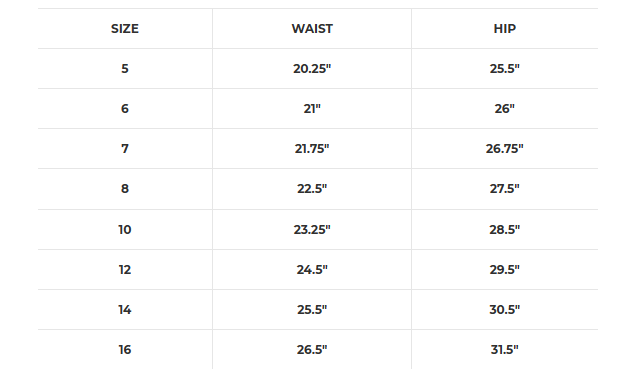The height and width of the screenshot is (378, 636).
Task: Click the HIP column header
Action: [x=505, y=29]
